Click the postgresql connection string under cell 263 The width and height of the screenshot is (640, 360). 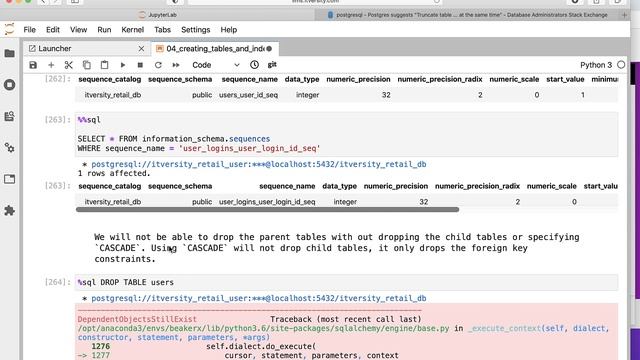(259, 164)
